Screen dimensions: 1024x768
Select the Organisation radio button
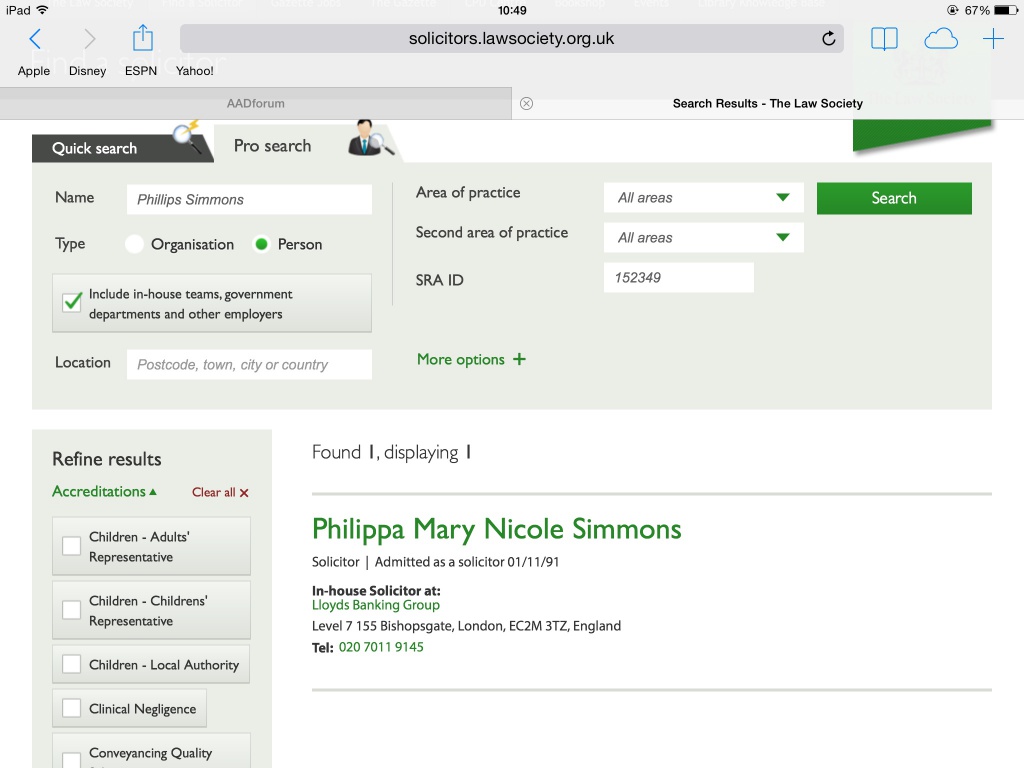[135, 244]
